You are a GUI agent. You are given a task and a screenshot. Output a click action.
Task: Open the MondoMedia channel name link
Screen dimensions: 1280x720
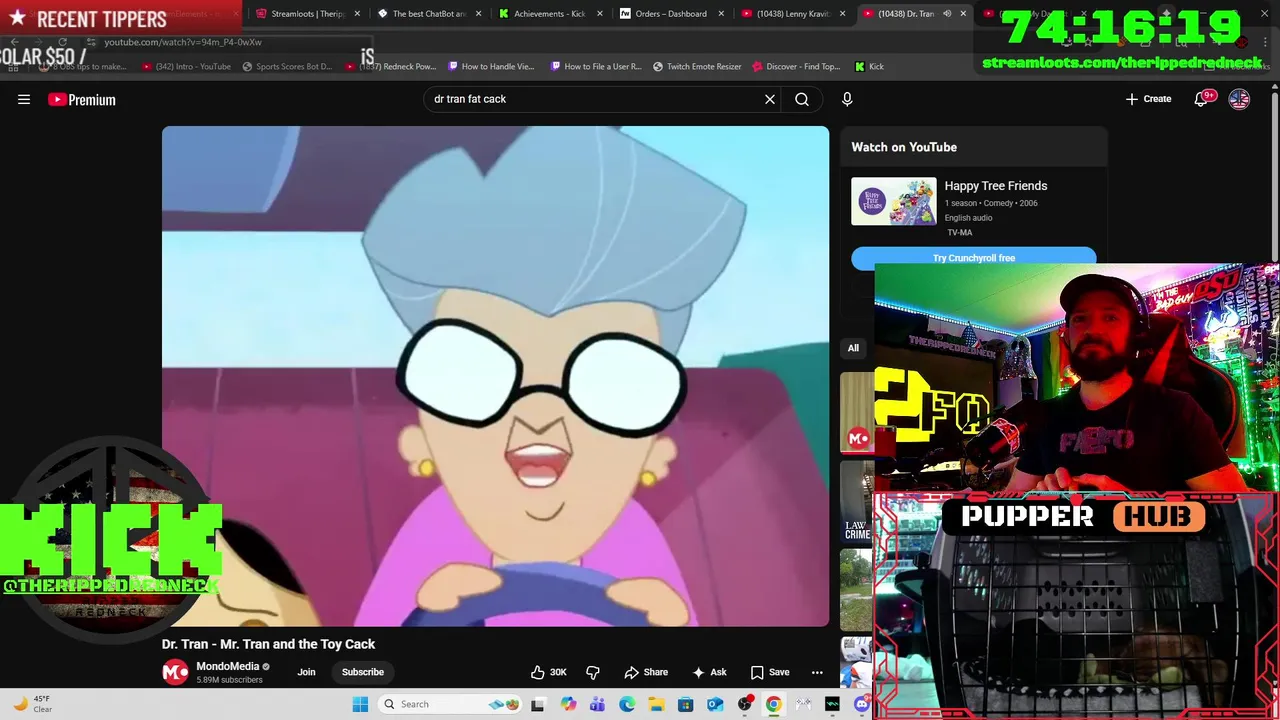(x=227, y=666)
